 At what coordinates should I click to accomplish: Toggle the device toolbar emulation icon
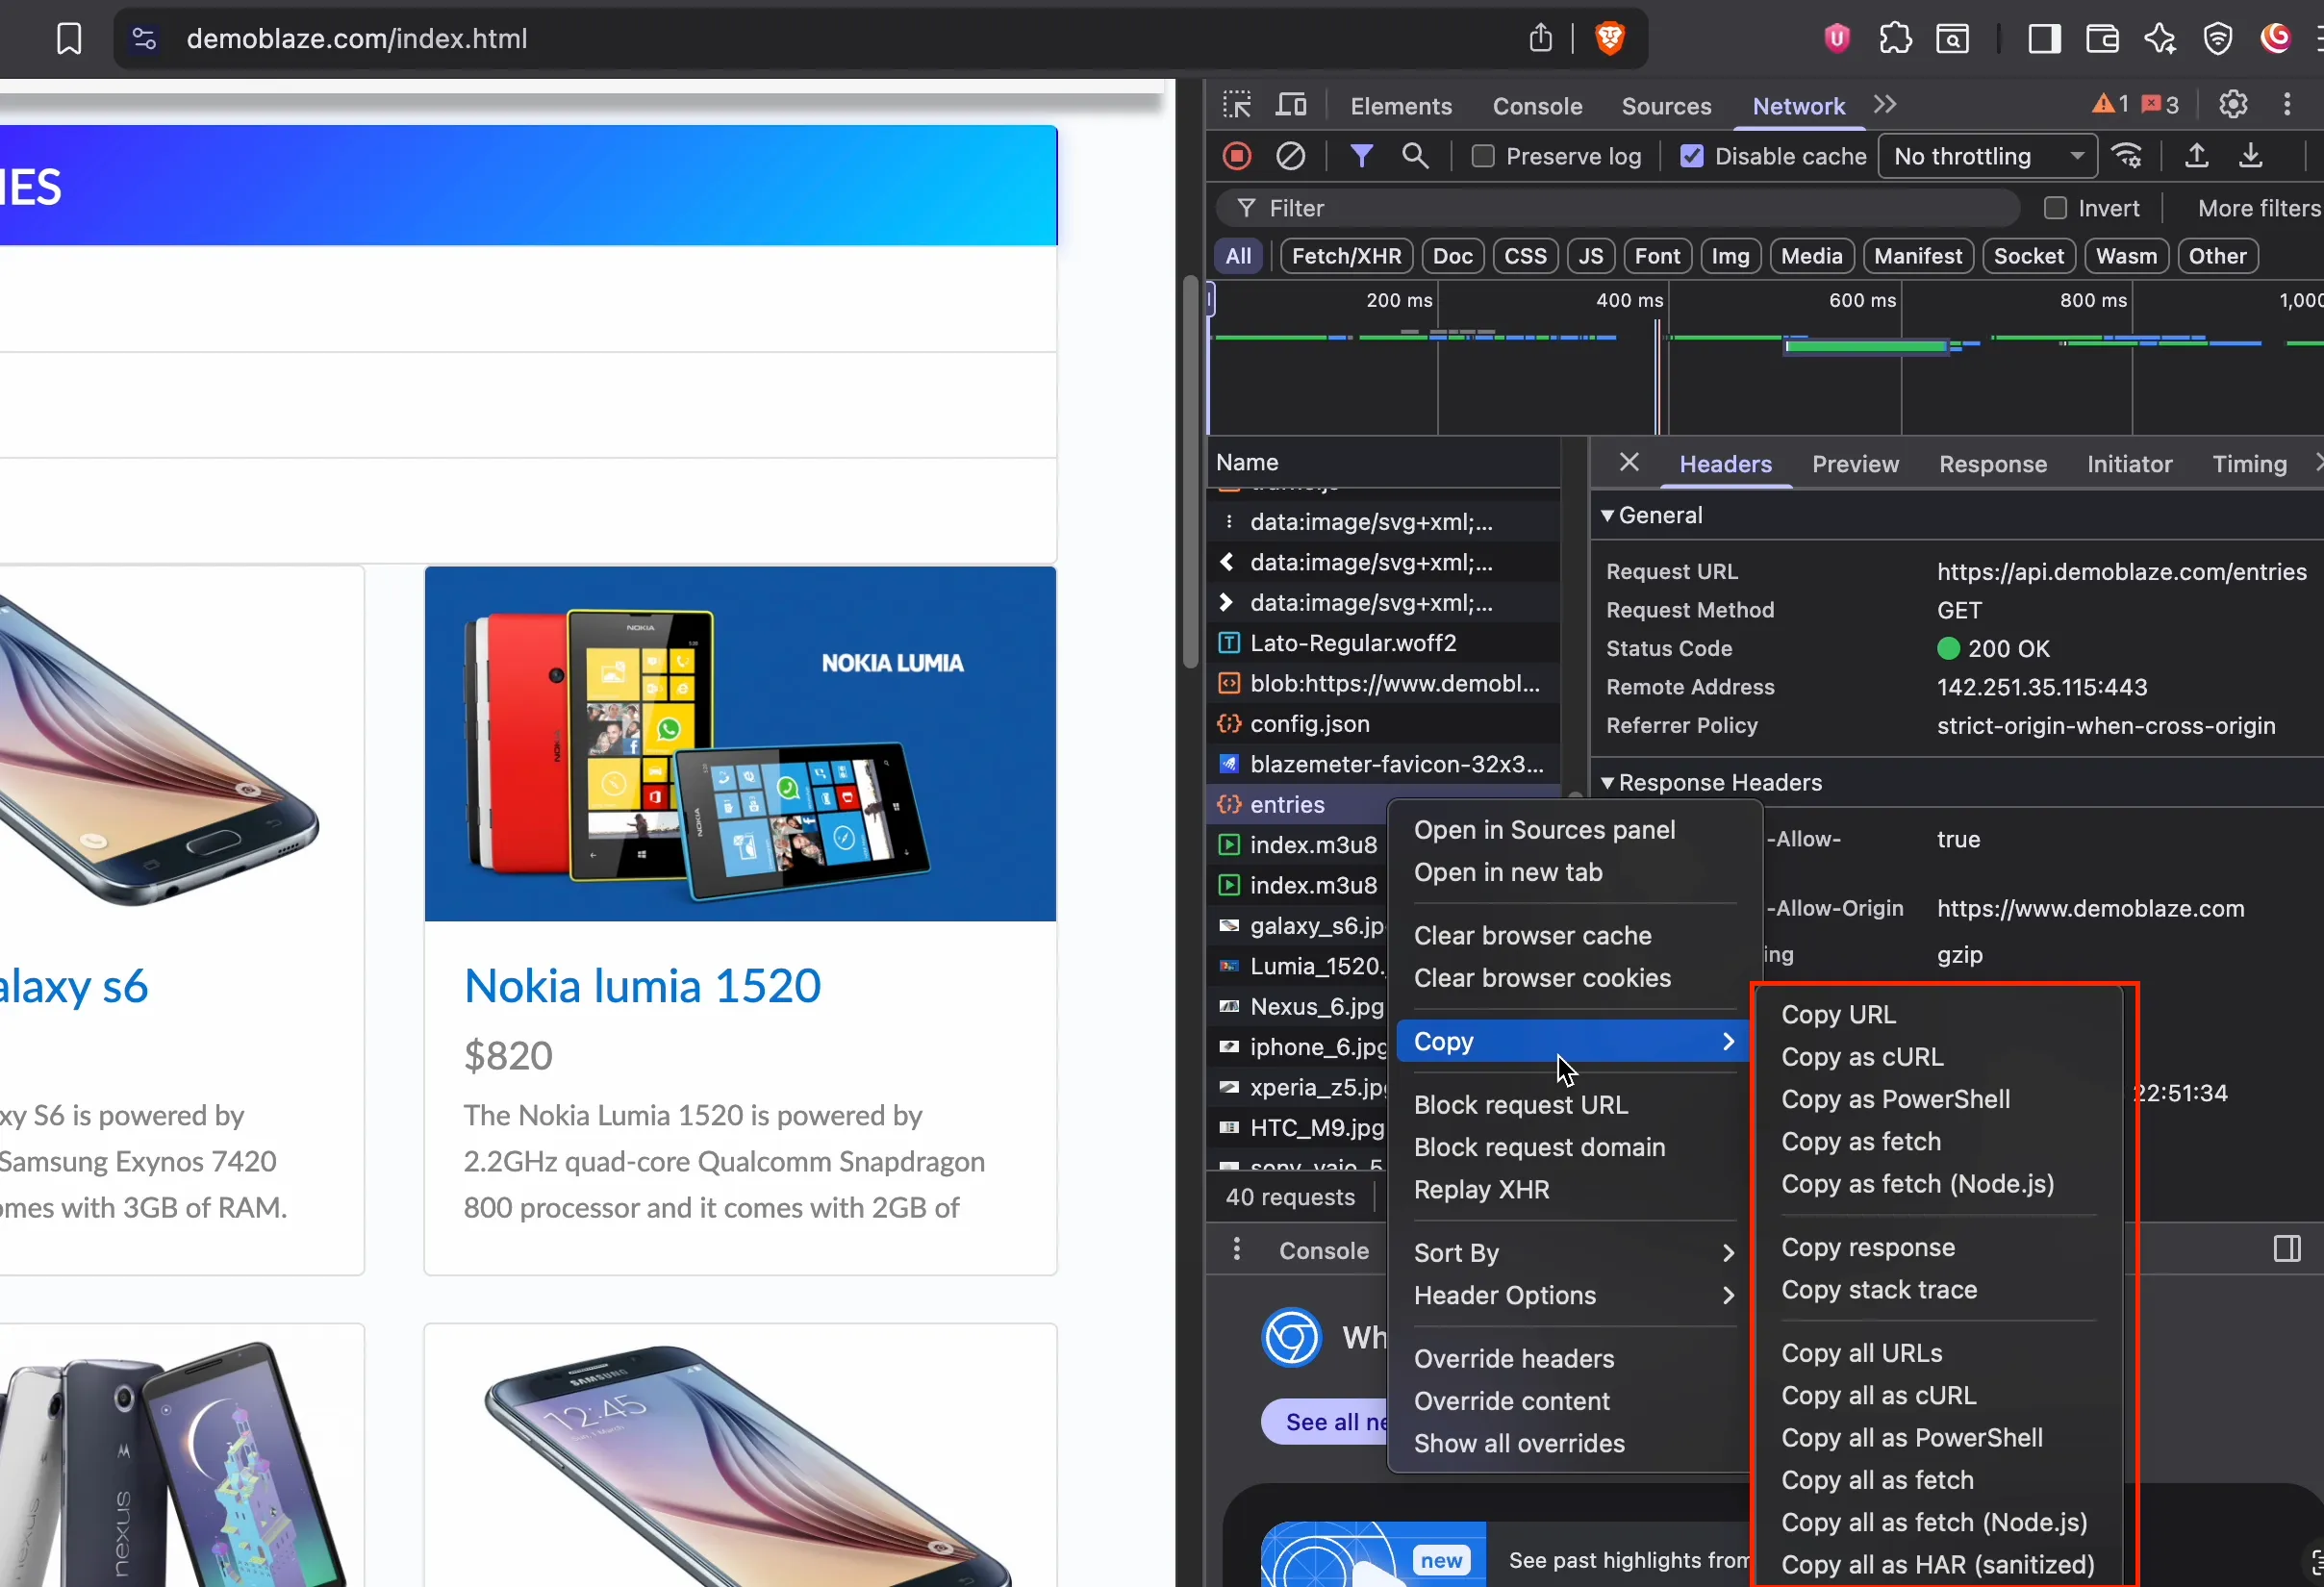click(1291, 103)
